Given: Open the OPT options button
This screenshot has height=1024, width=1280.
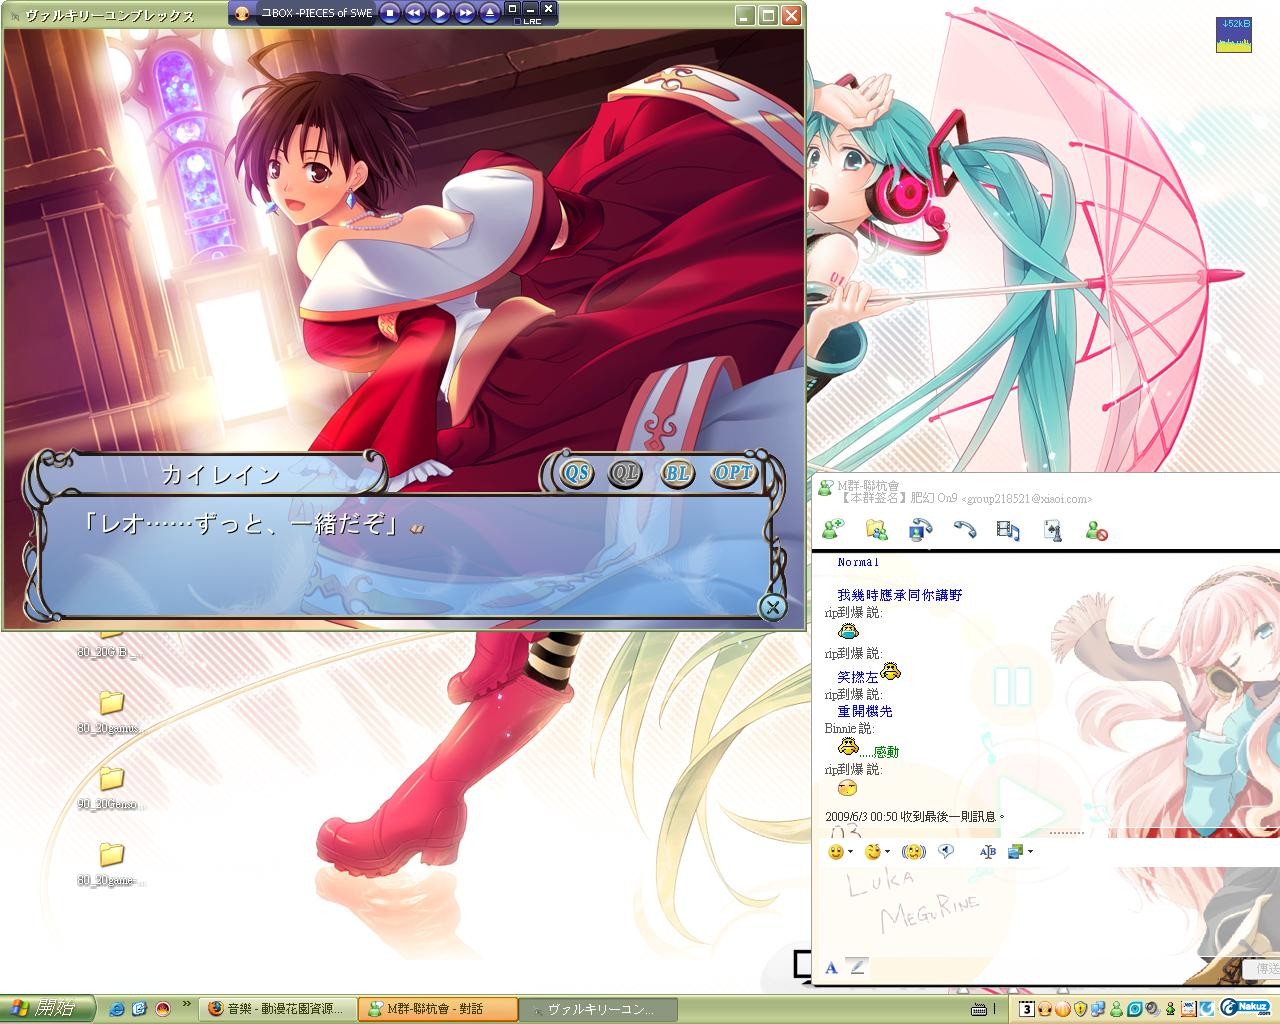Looking at the screenshot, I should 734,473.
